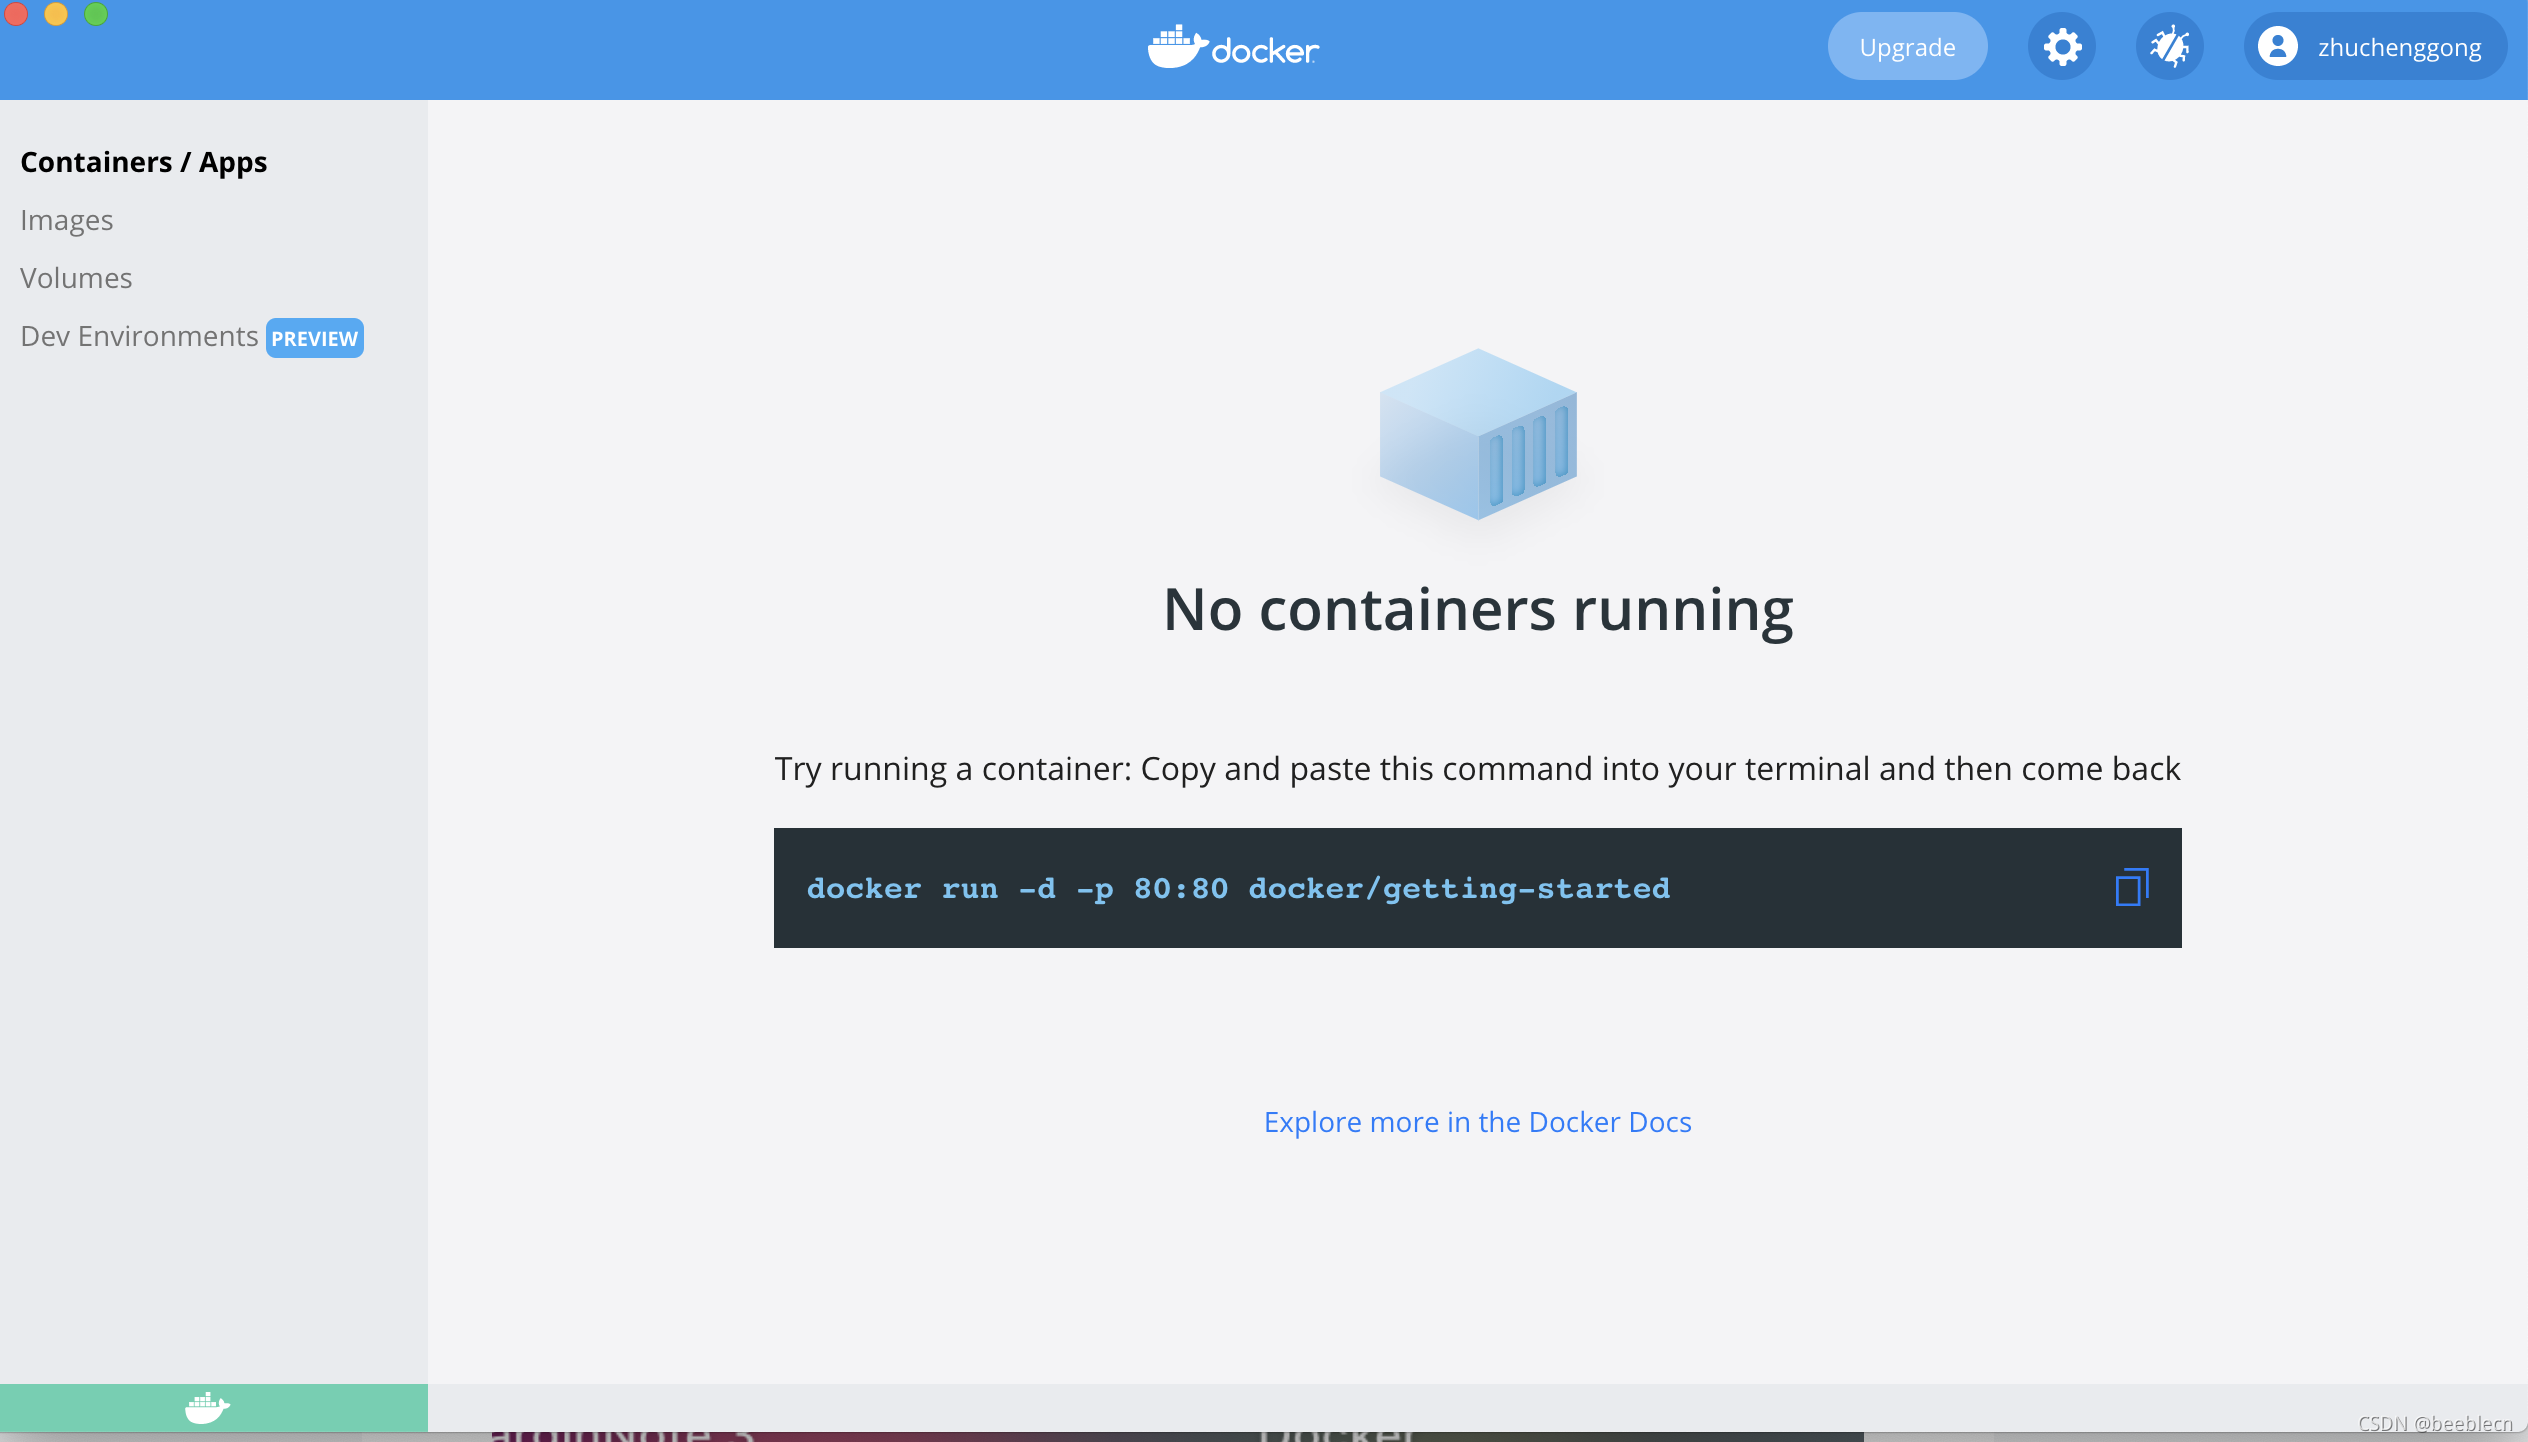
Task: Open Settings via gear icon
Action: coord(2061,47)
